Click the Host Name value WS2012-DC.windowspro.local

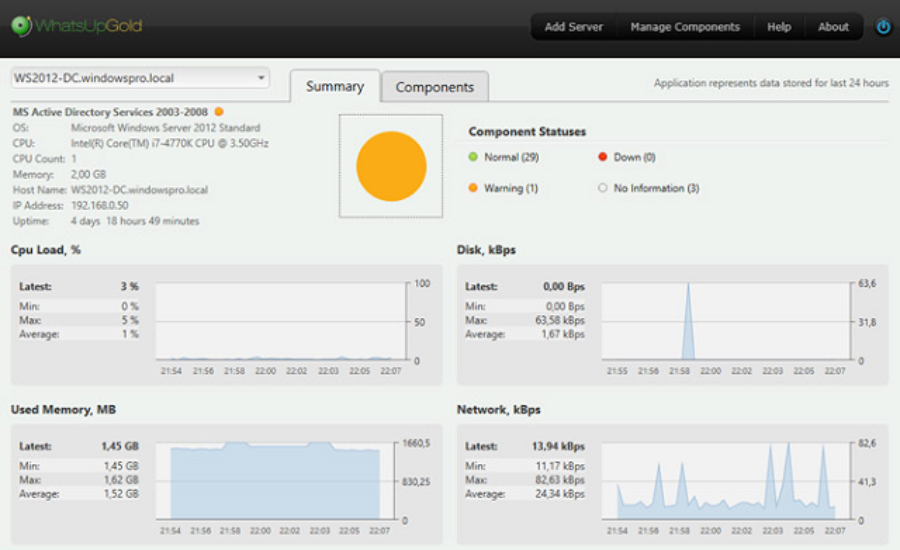139,189
